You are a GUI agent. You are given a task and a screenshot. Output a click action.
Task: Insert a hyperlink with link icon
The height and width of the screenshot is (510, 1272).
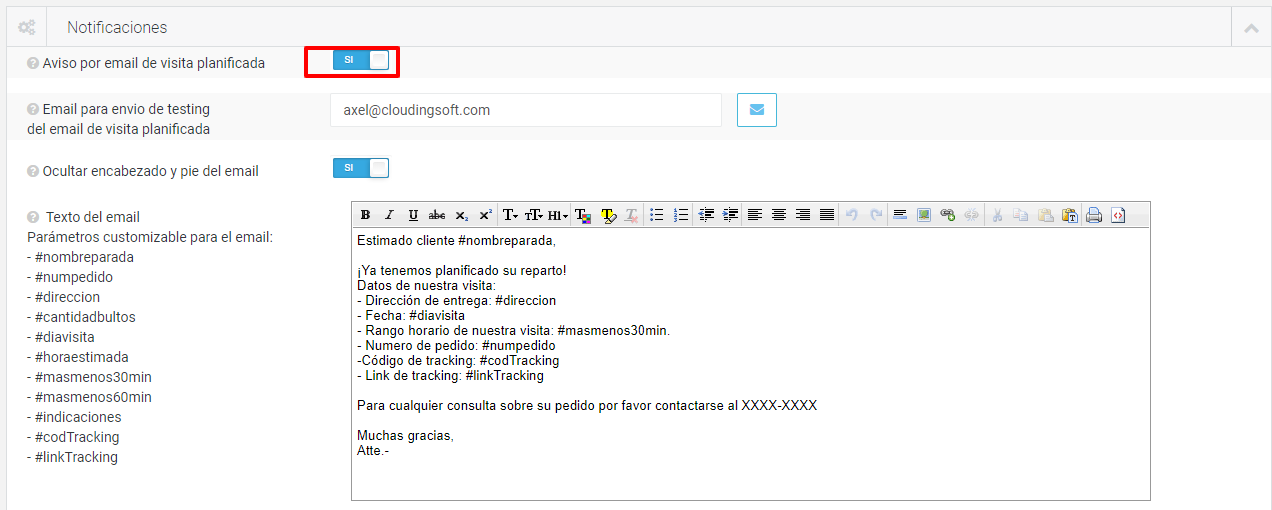click(x=948, y=215)
